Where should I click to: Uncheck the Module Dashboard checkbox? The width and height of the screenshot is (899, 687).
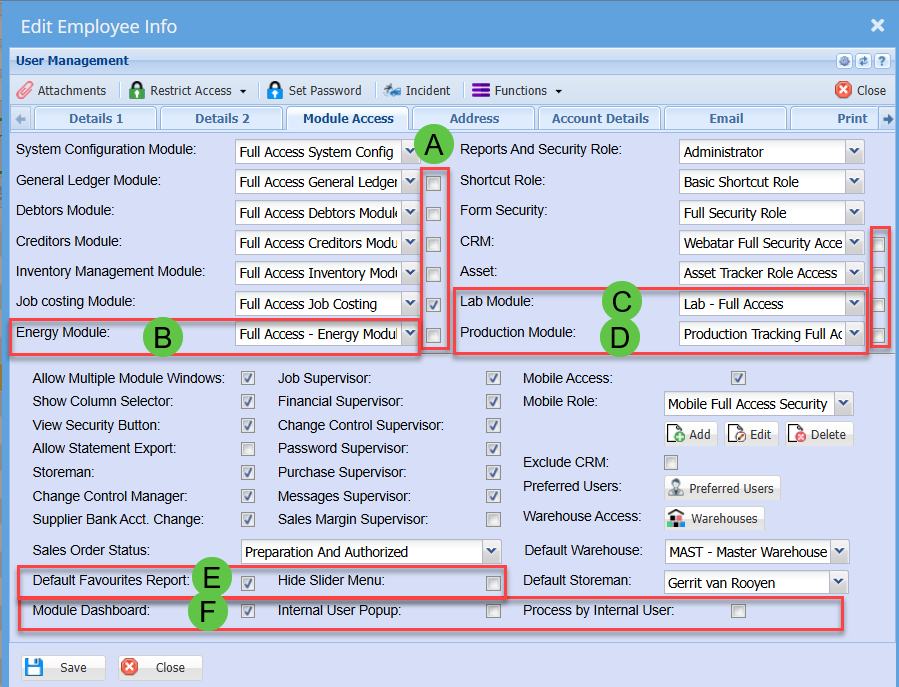click(247, 610)
